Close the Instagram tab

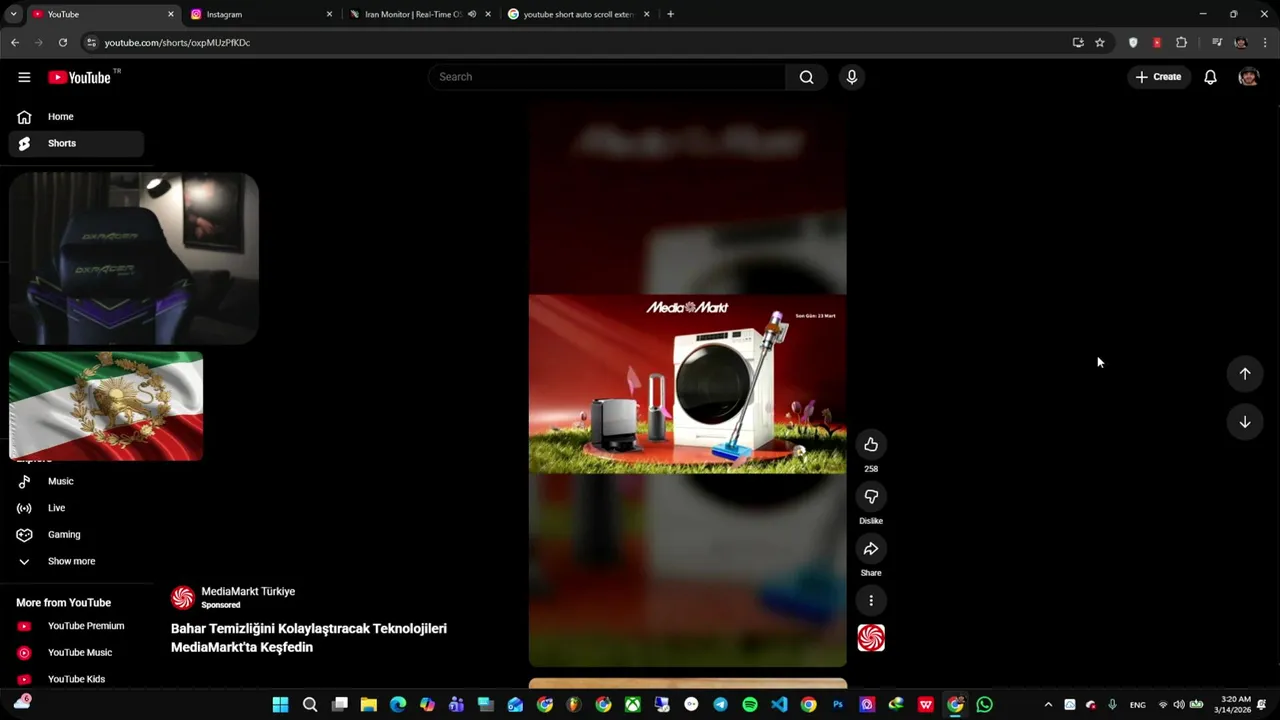click(329, 14)
